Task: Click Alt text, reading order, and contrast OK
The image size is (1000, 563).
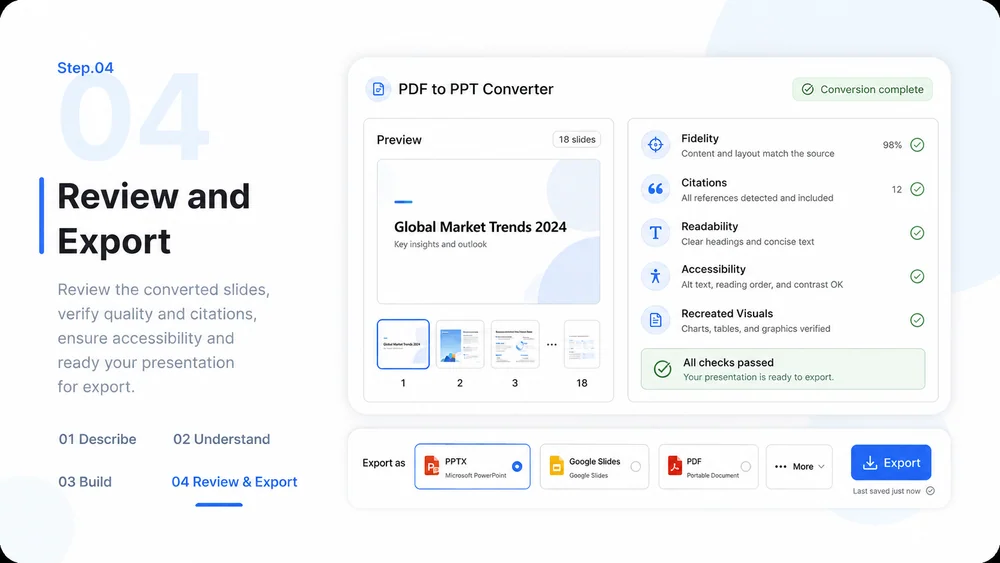Action: click(x=762, y=284)
